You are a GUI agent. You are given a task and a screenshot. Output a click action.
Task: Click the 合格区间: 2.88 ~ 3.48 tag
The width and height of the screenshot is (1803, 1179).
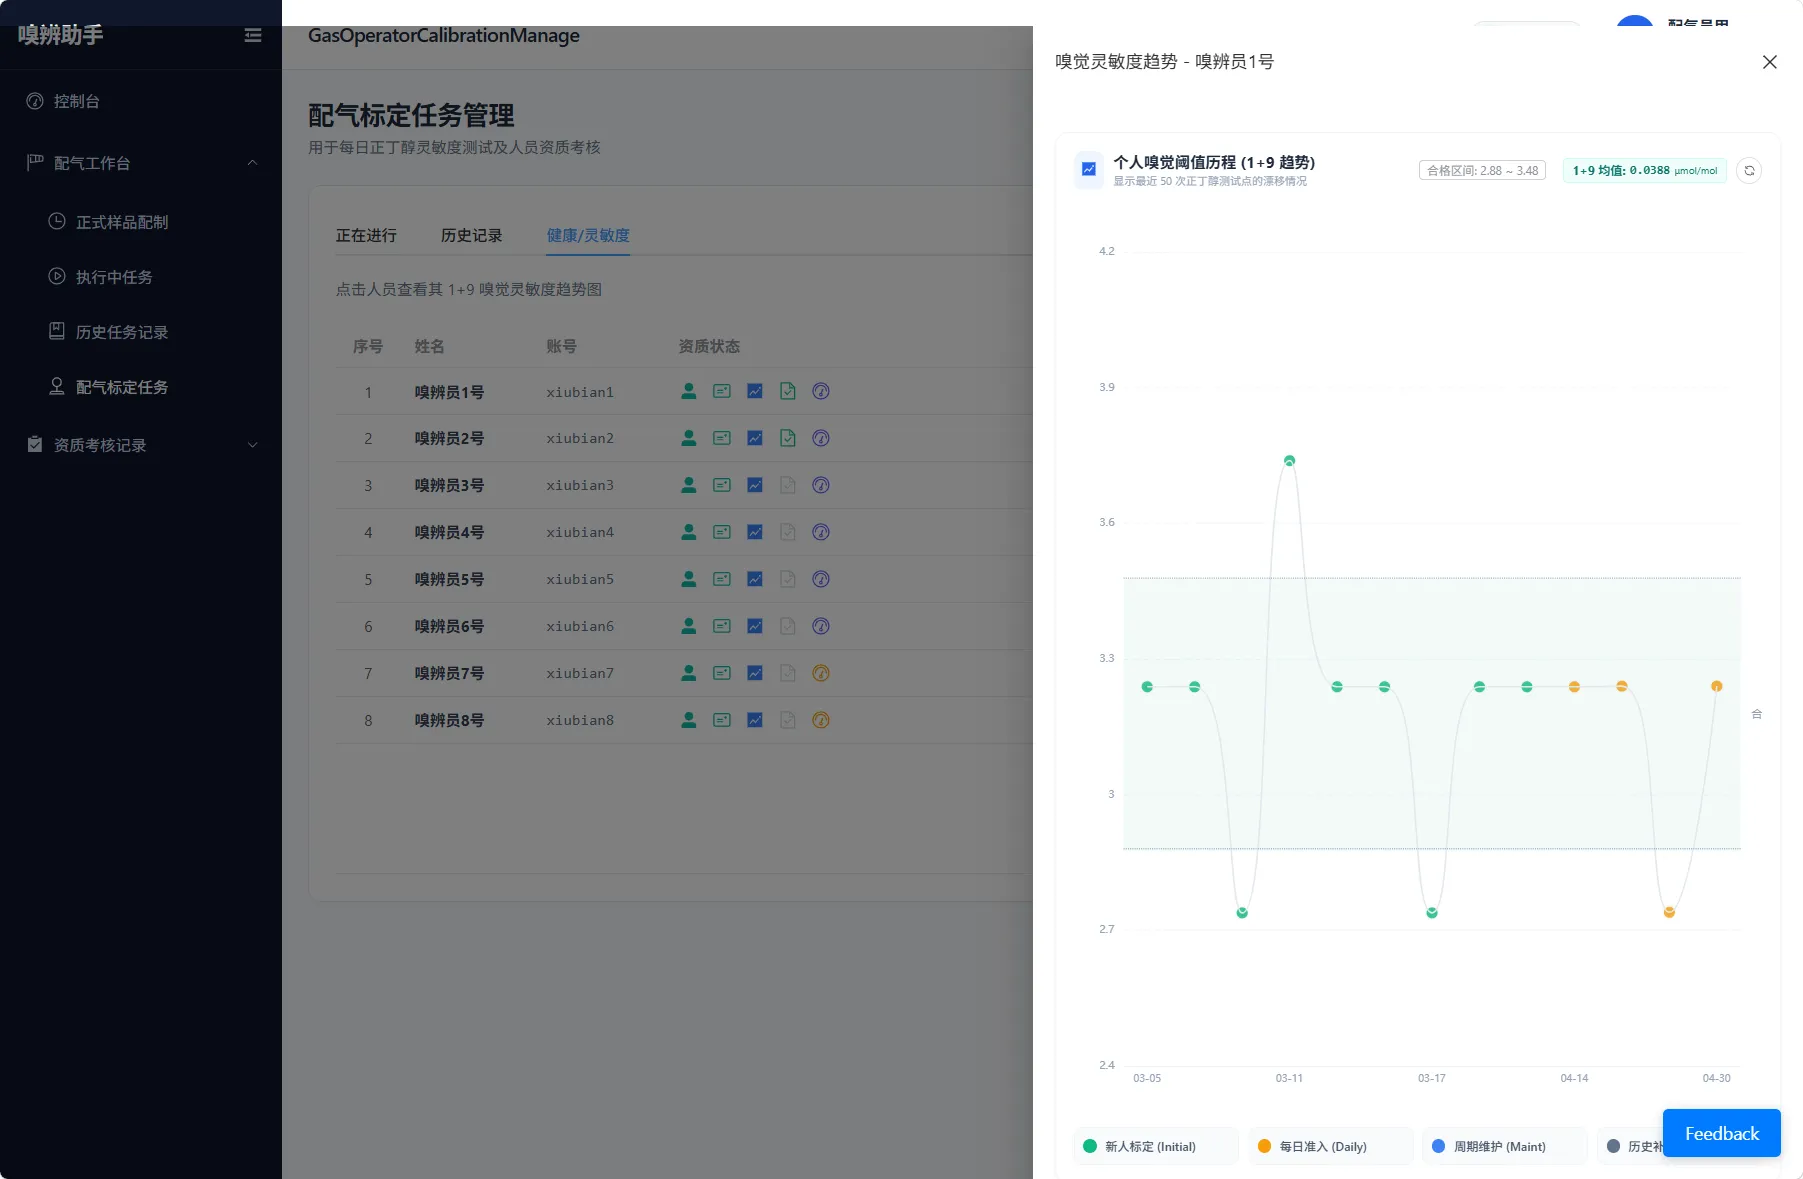tap(1482, 170)
